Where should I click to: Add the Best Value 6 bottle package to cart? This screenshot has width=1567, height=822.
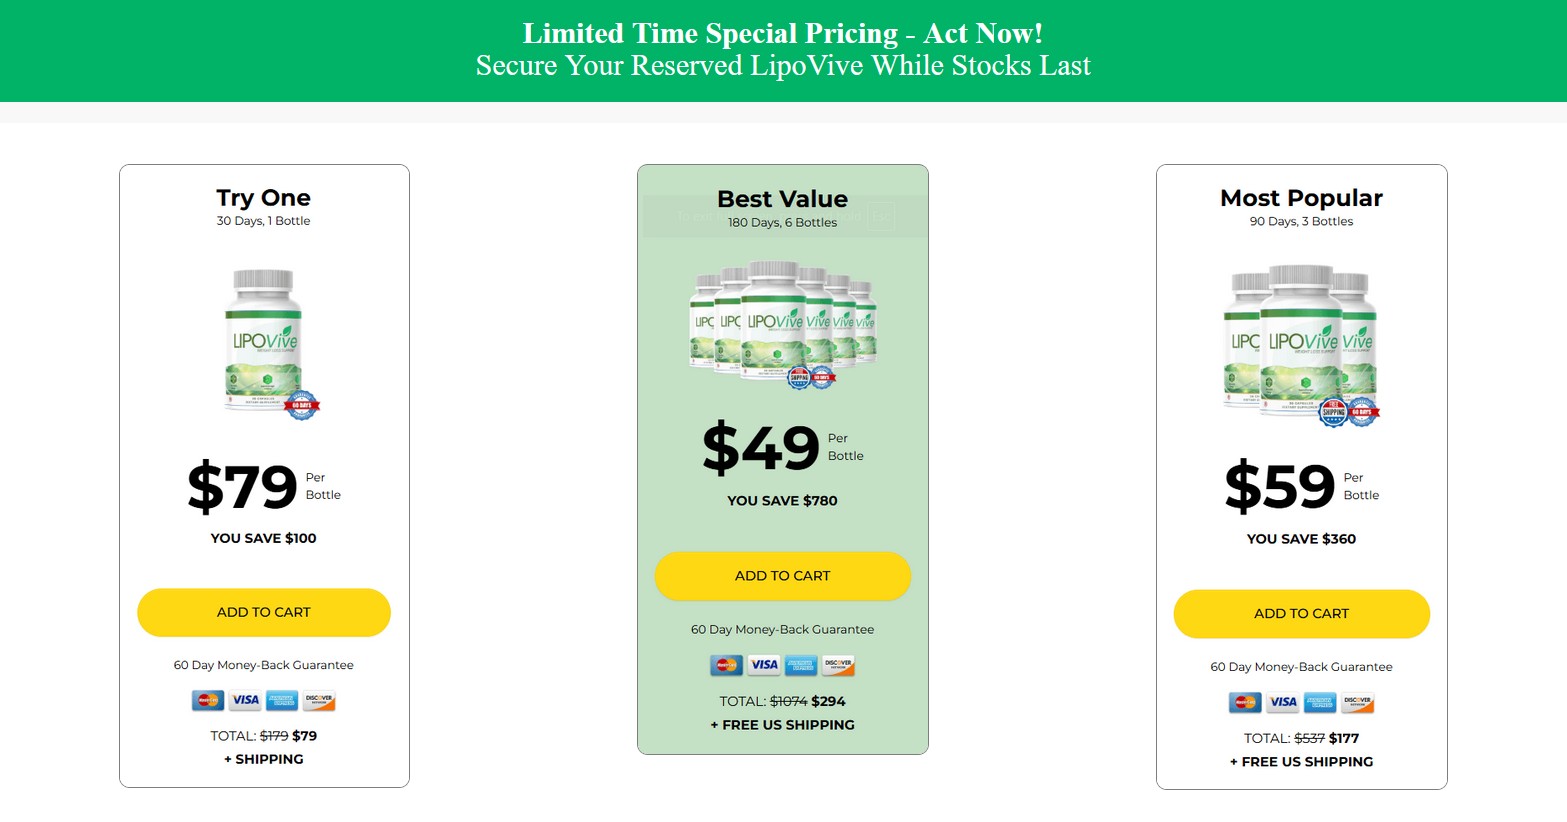[x=782, y=576]
